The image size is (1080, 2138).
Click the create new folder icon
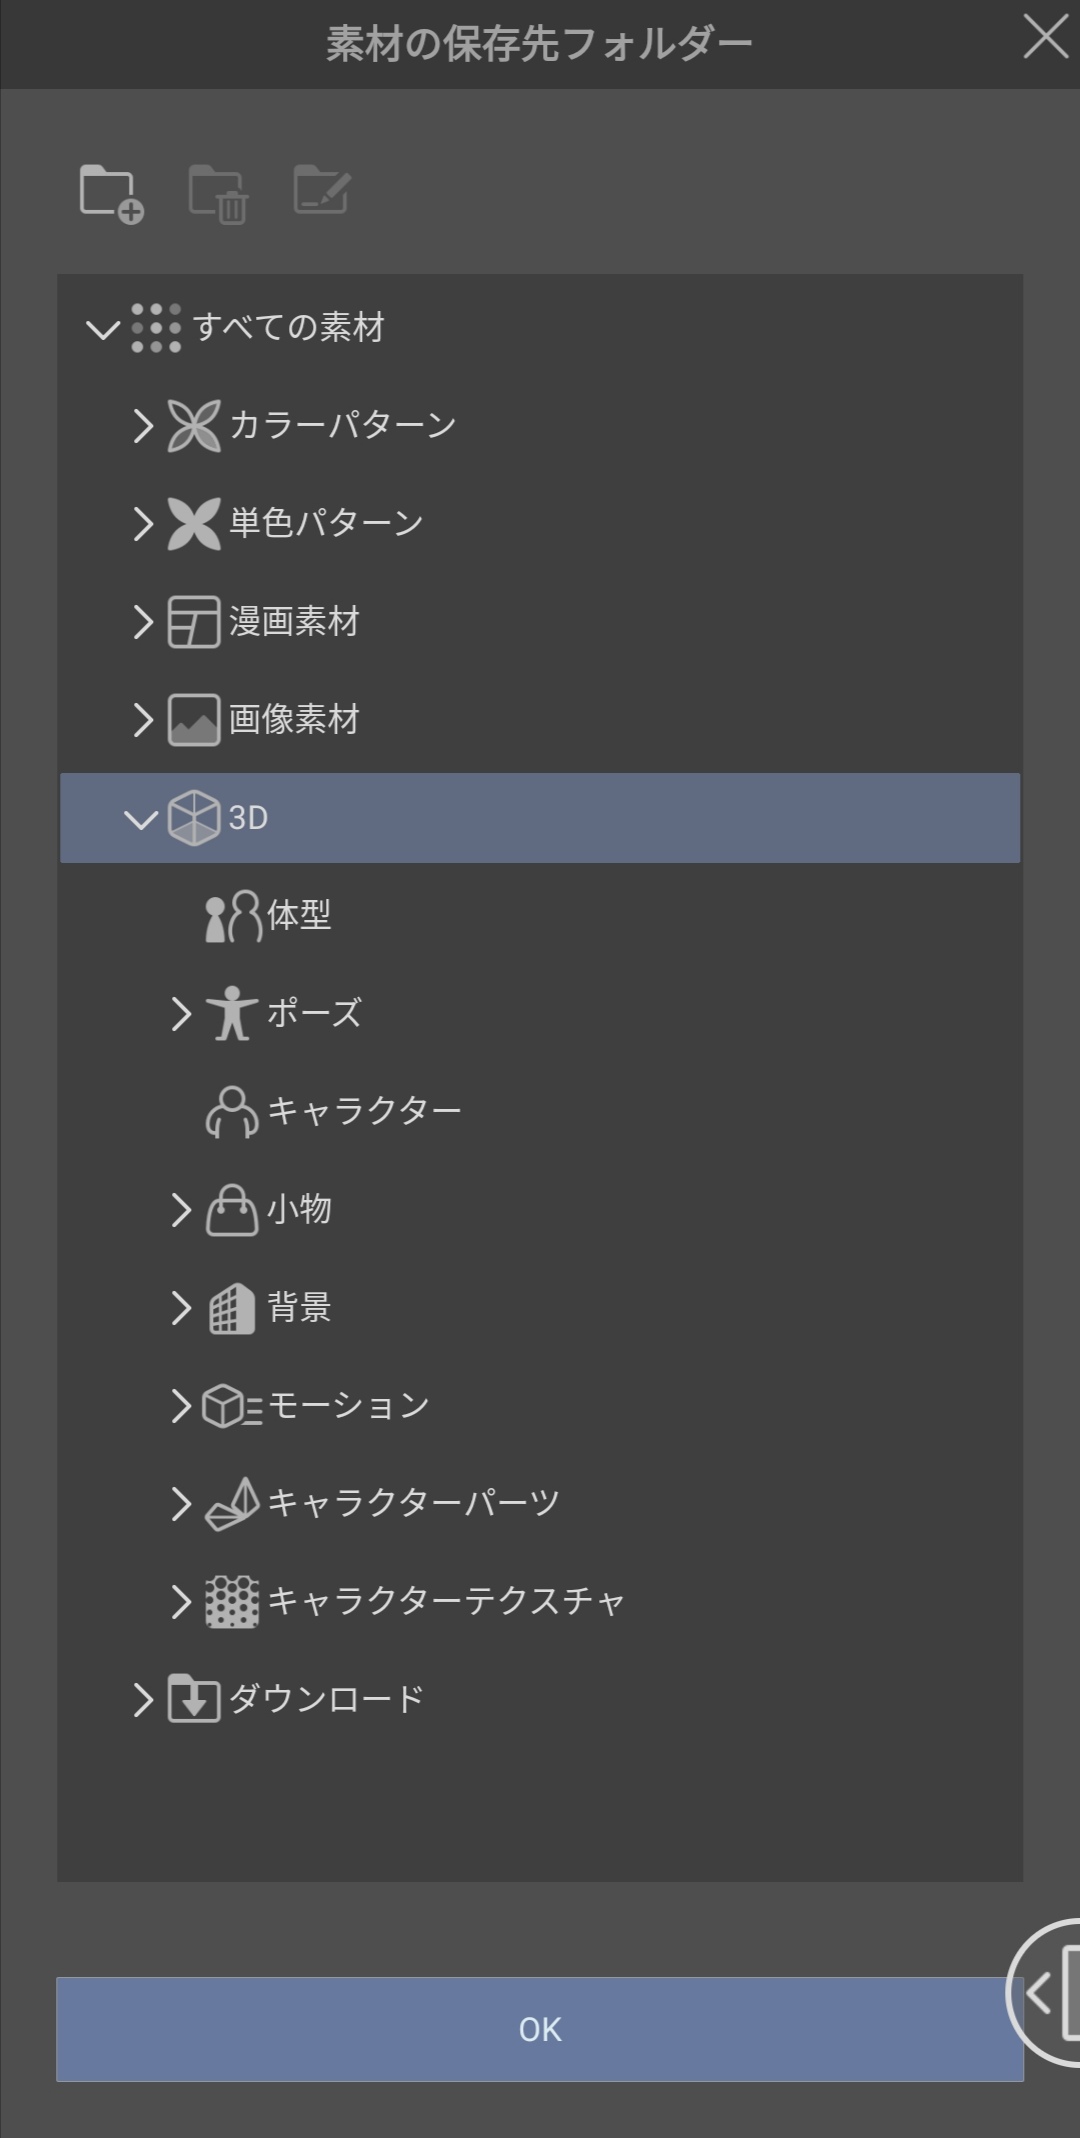111,193
